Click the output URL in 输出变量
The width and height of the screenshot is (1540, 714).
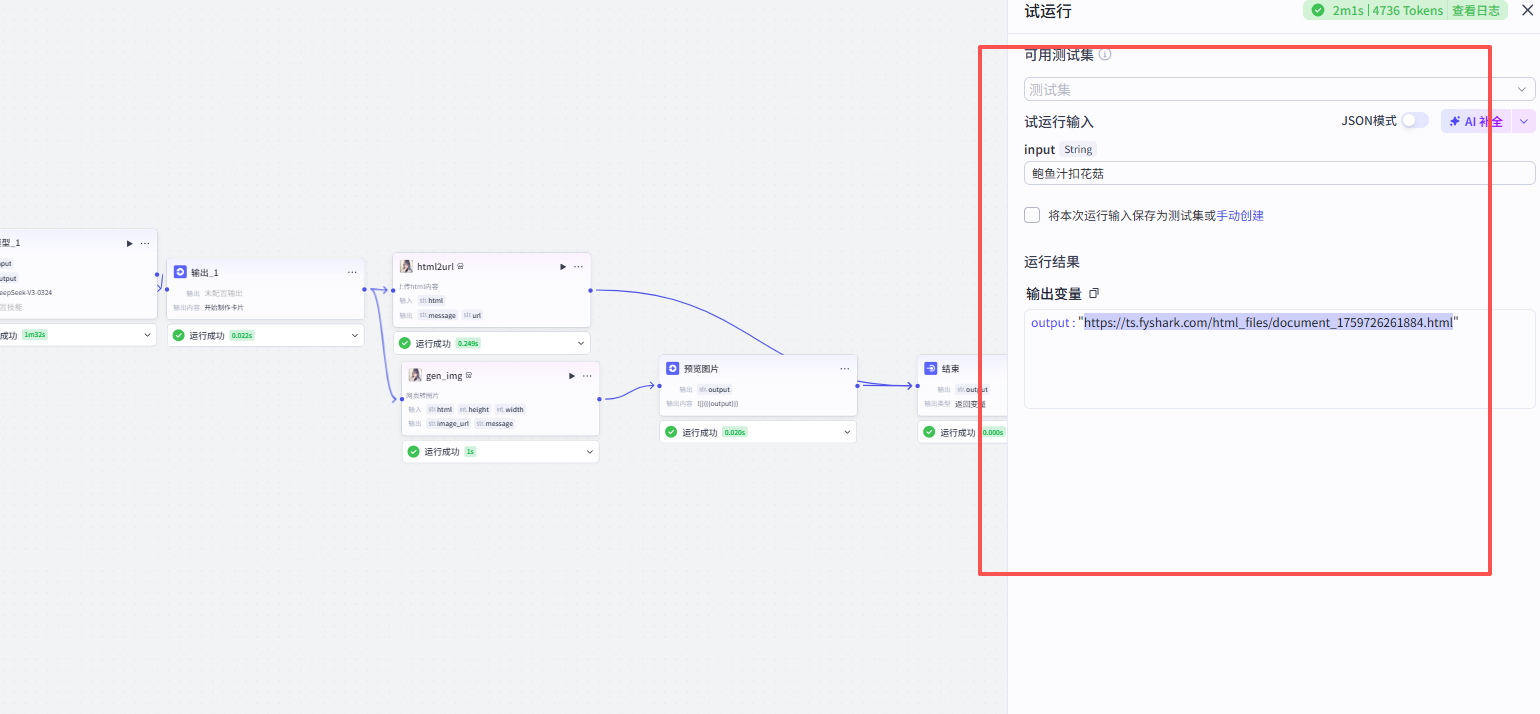click(1268, 323)
